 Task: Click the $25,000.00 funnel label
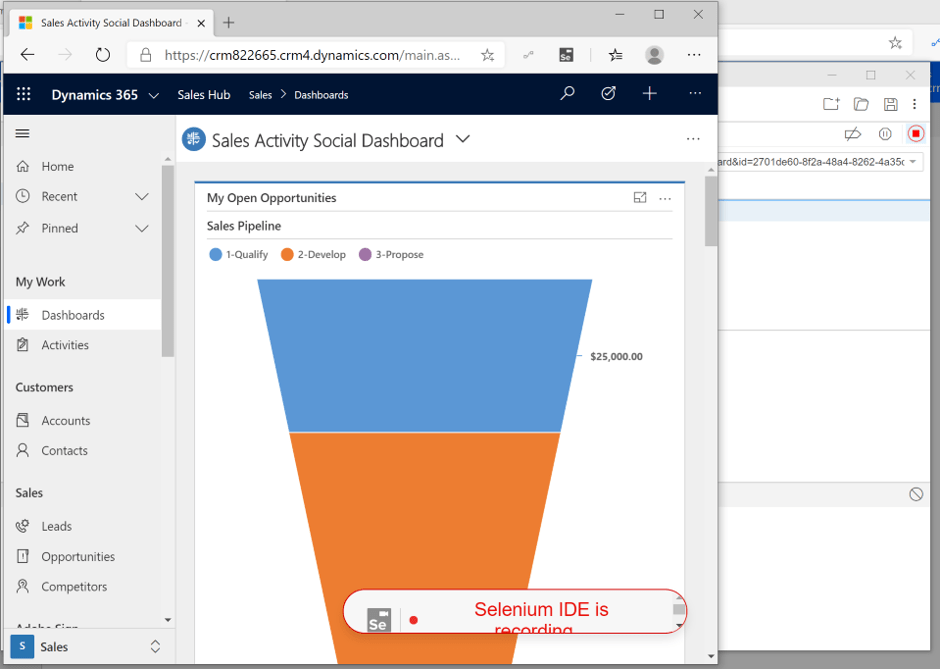(616, 356)
